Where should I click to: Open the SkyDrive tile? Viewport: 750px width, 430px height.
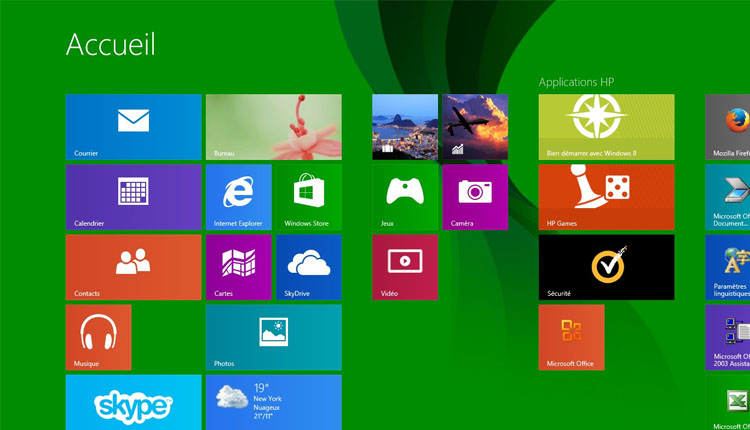pos(309,267)
